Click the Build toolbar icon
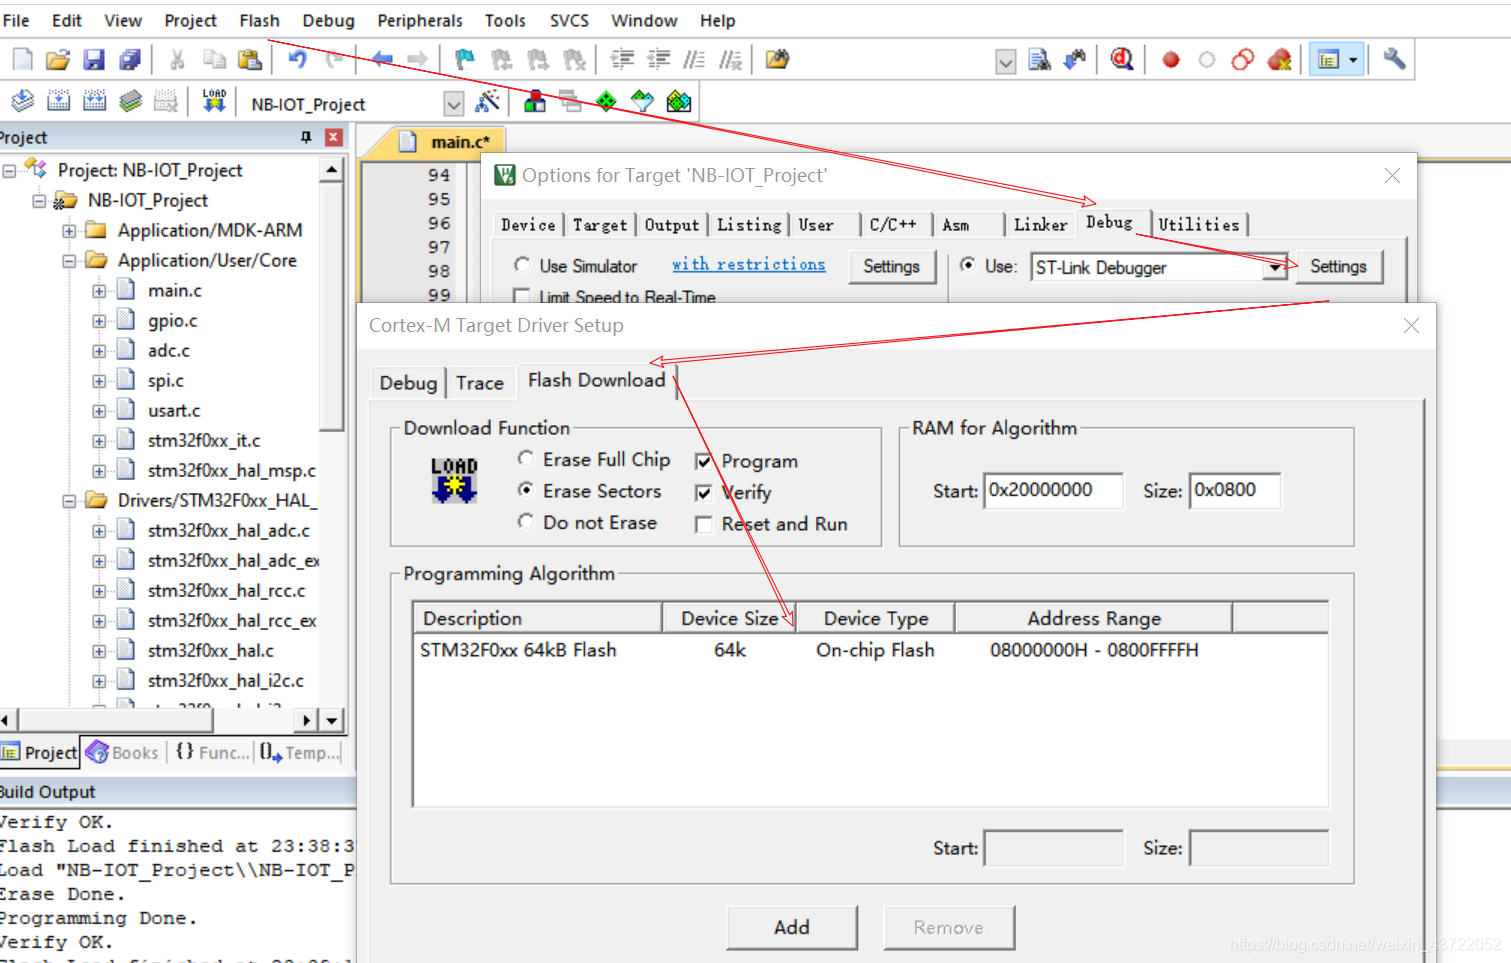 [x=60, y=101]
